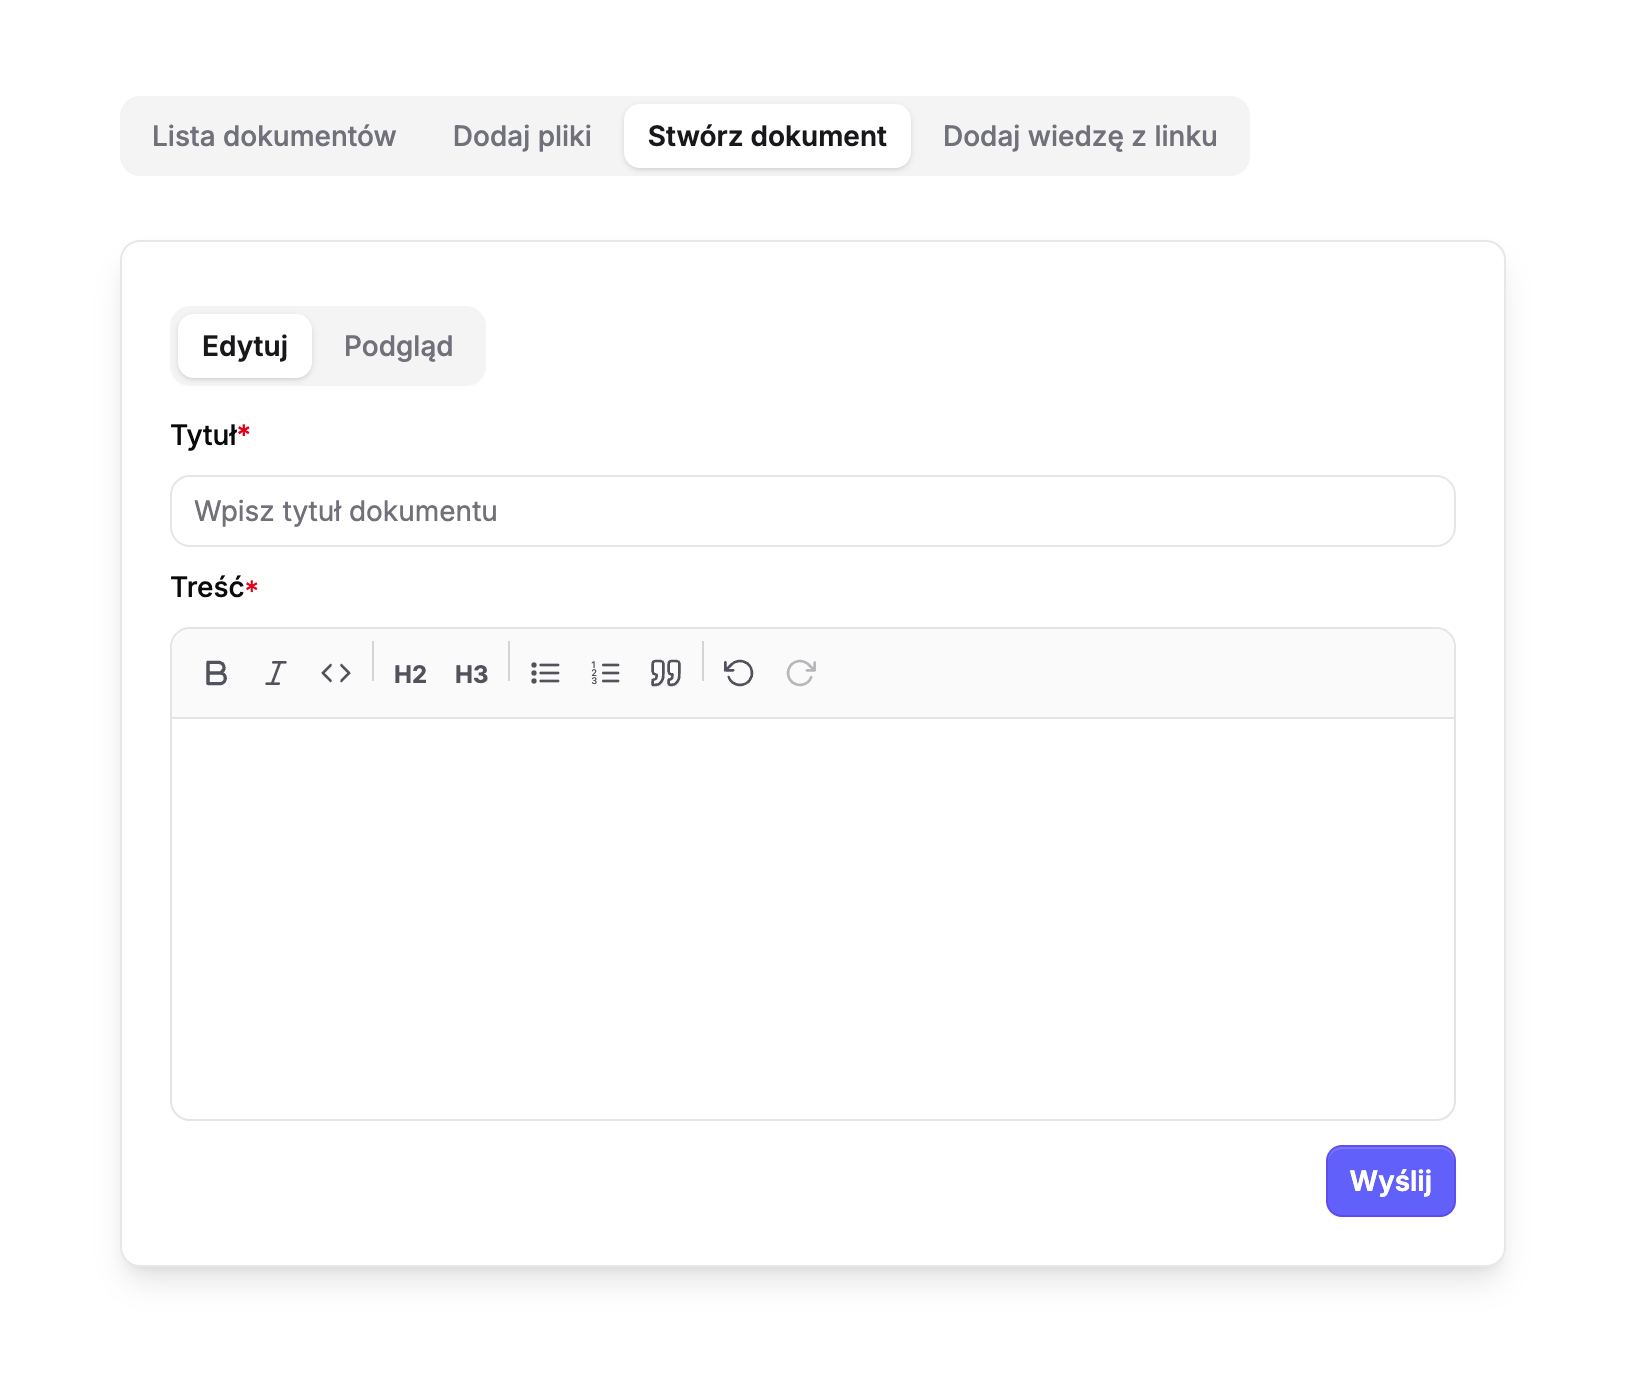Set heading level H3
Screen dimensions: 1646x1376
(471, 674)
